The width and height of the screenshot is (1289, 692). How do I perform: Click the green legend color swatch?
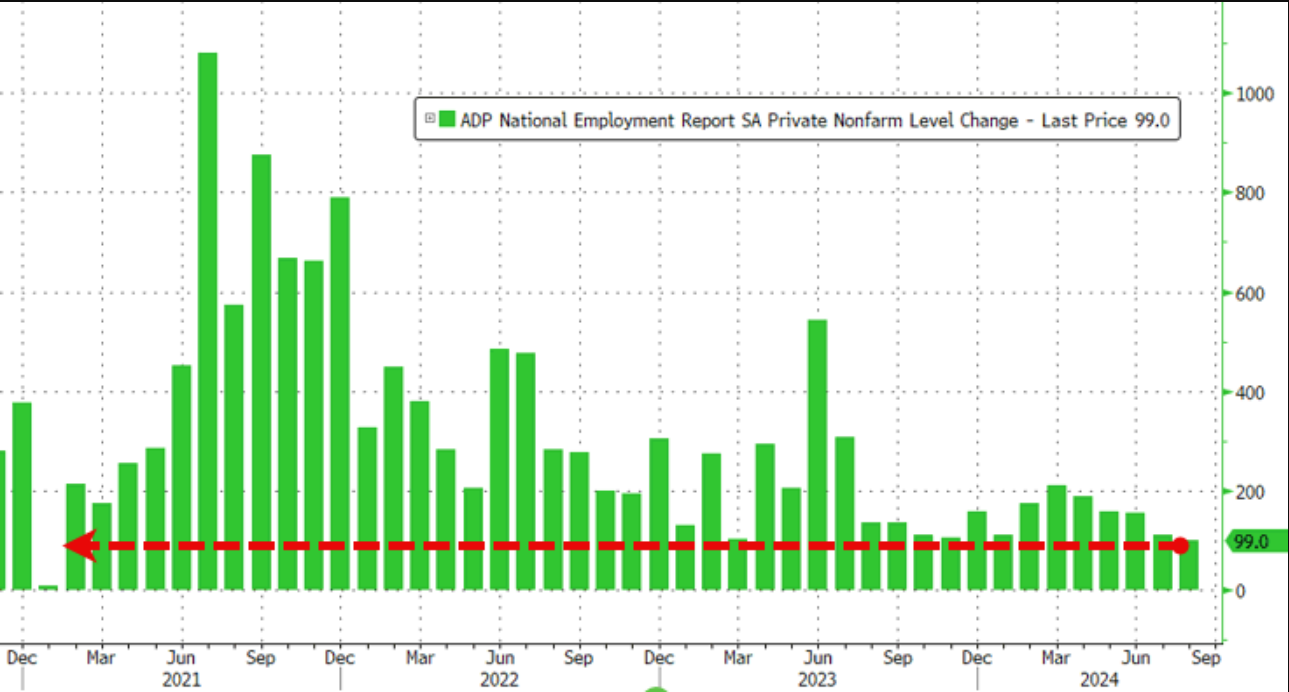point(447,119)
